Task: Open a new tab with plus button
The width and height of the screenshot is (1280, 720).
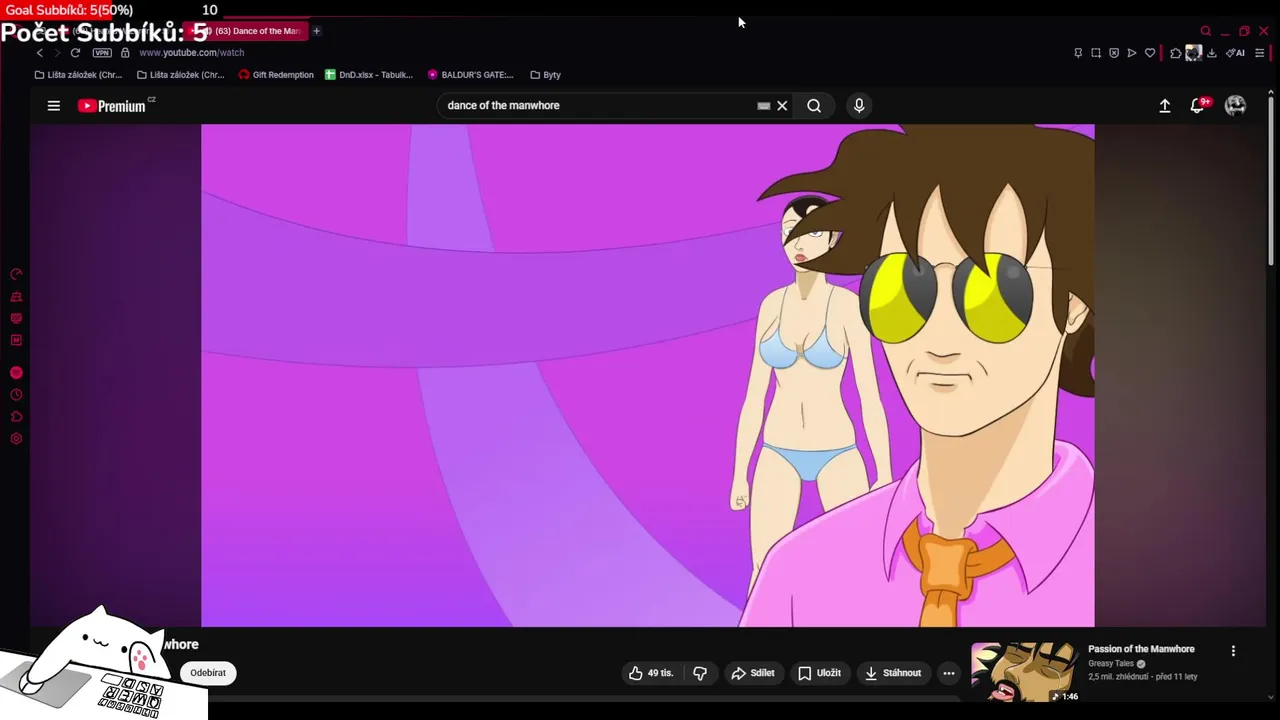Action: coord(316,31)
